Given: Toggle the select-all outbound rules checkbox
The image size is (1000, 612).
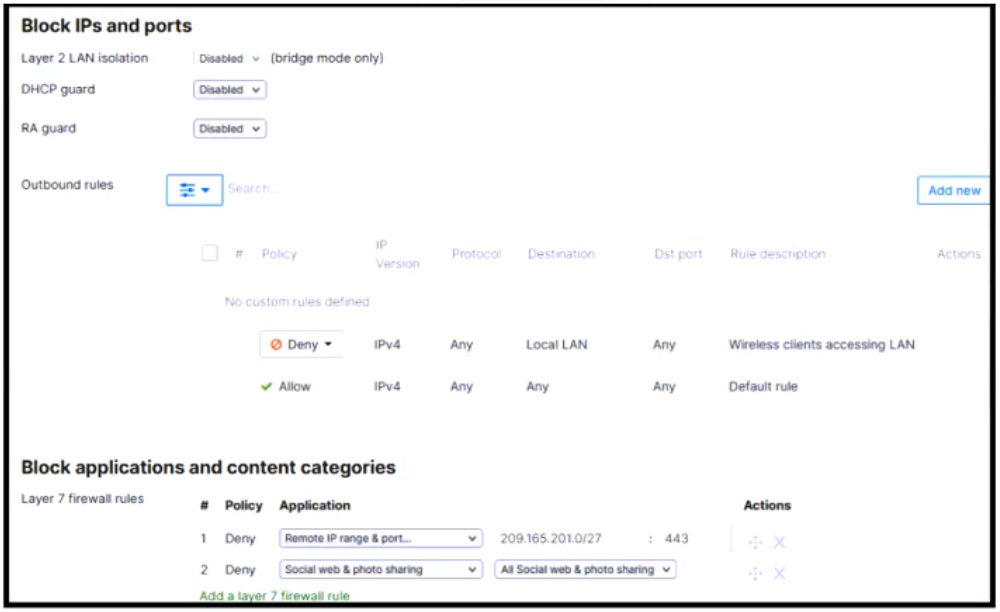Looking at the screenshot, I should (x=210, y=254).
